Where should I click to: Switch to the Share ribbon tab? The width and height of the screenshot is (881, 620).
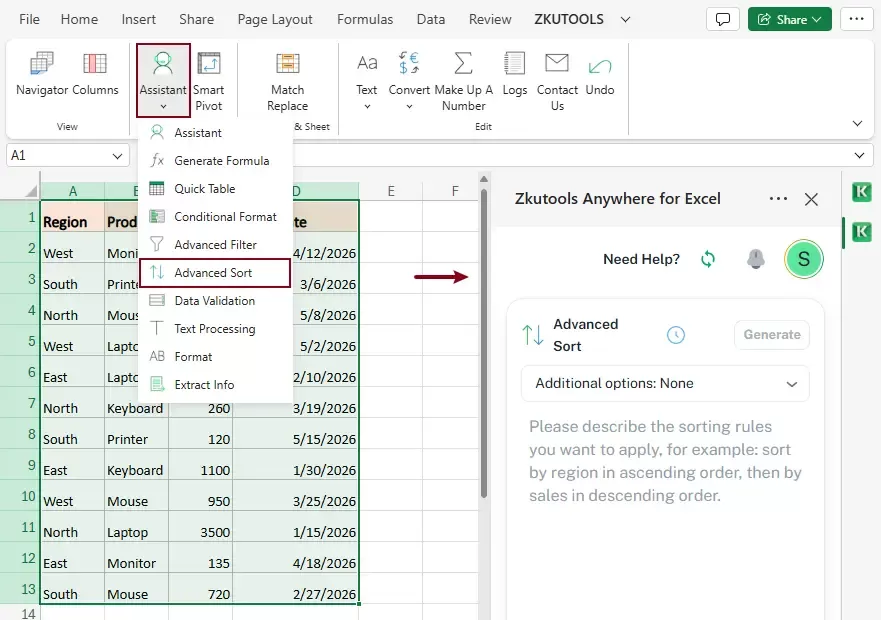pyautogui.click(x=196, y=19)
